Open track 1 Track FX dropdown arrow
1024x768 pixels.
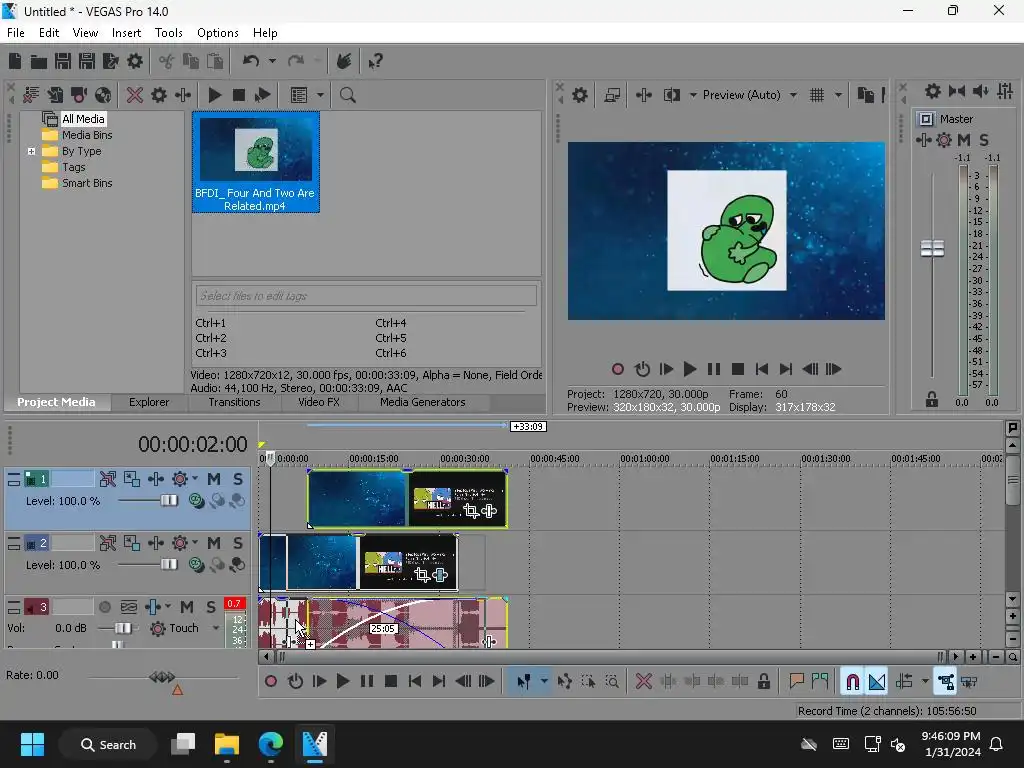[195, 479]
